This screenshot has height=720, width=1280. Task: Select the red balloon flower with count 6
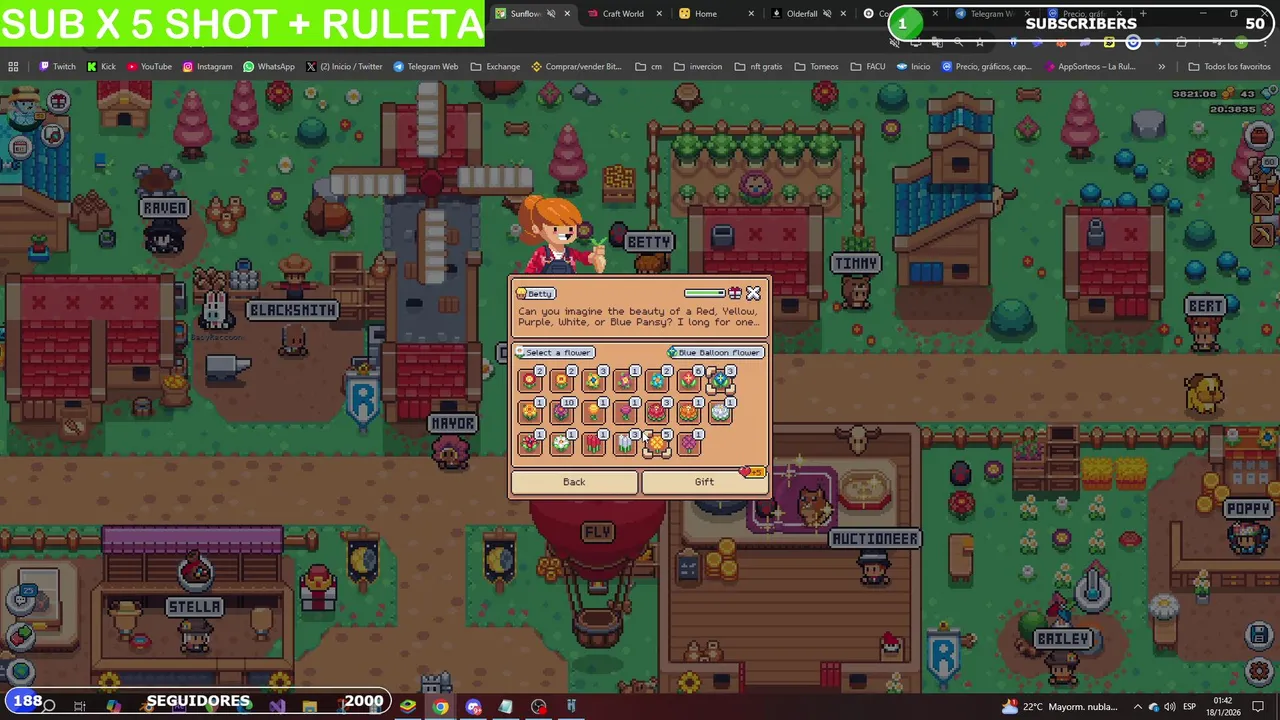(689, 380)
